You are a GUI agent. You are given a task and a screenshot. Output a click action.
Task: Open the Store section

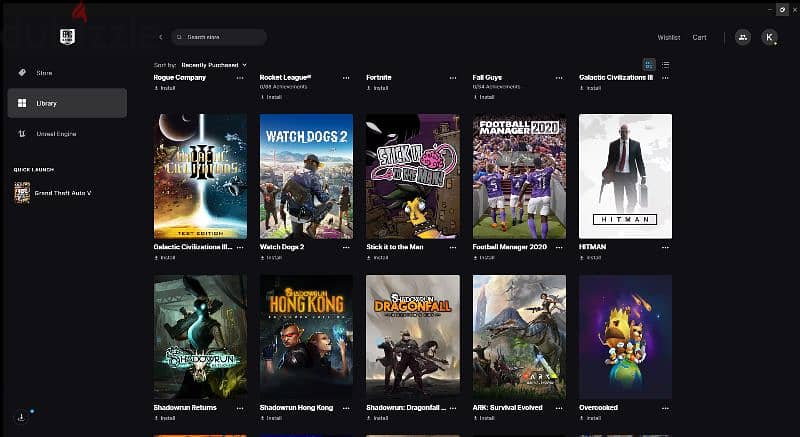[x=67, y=73]
